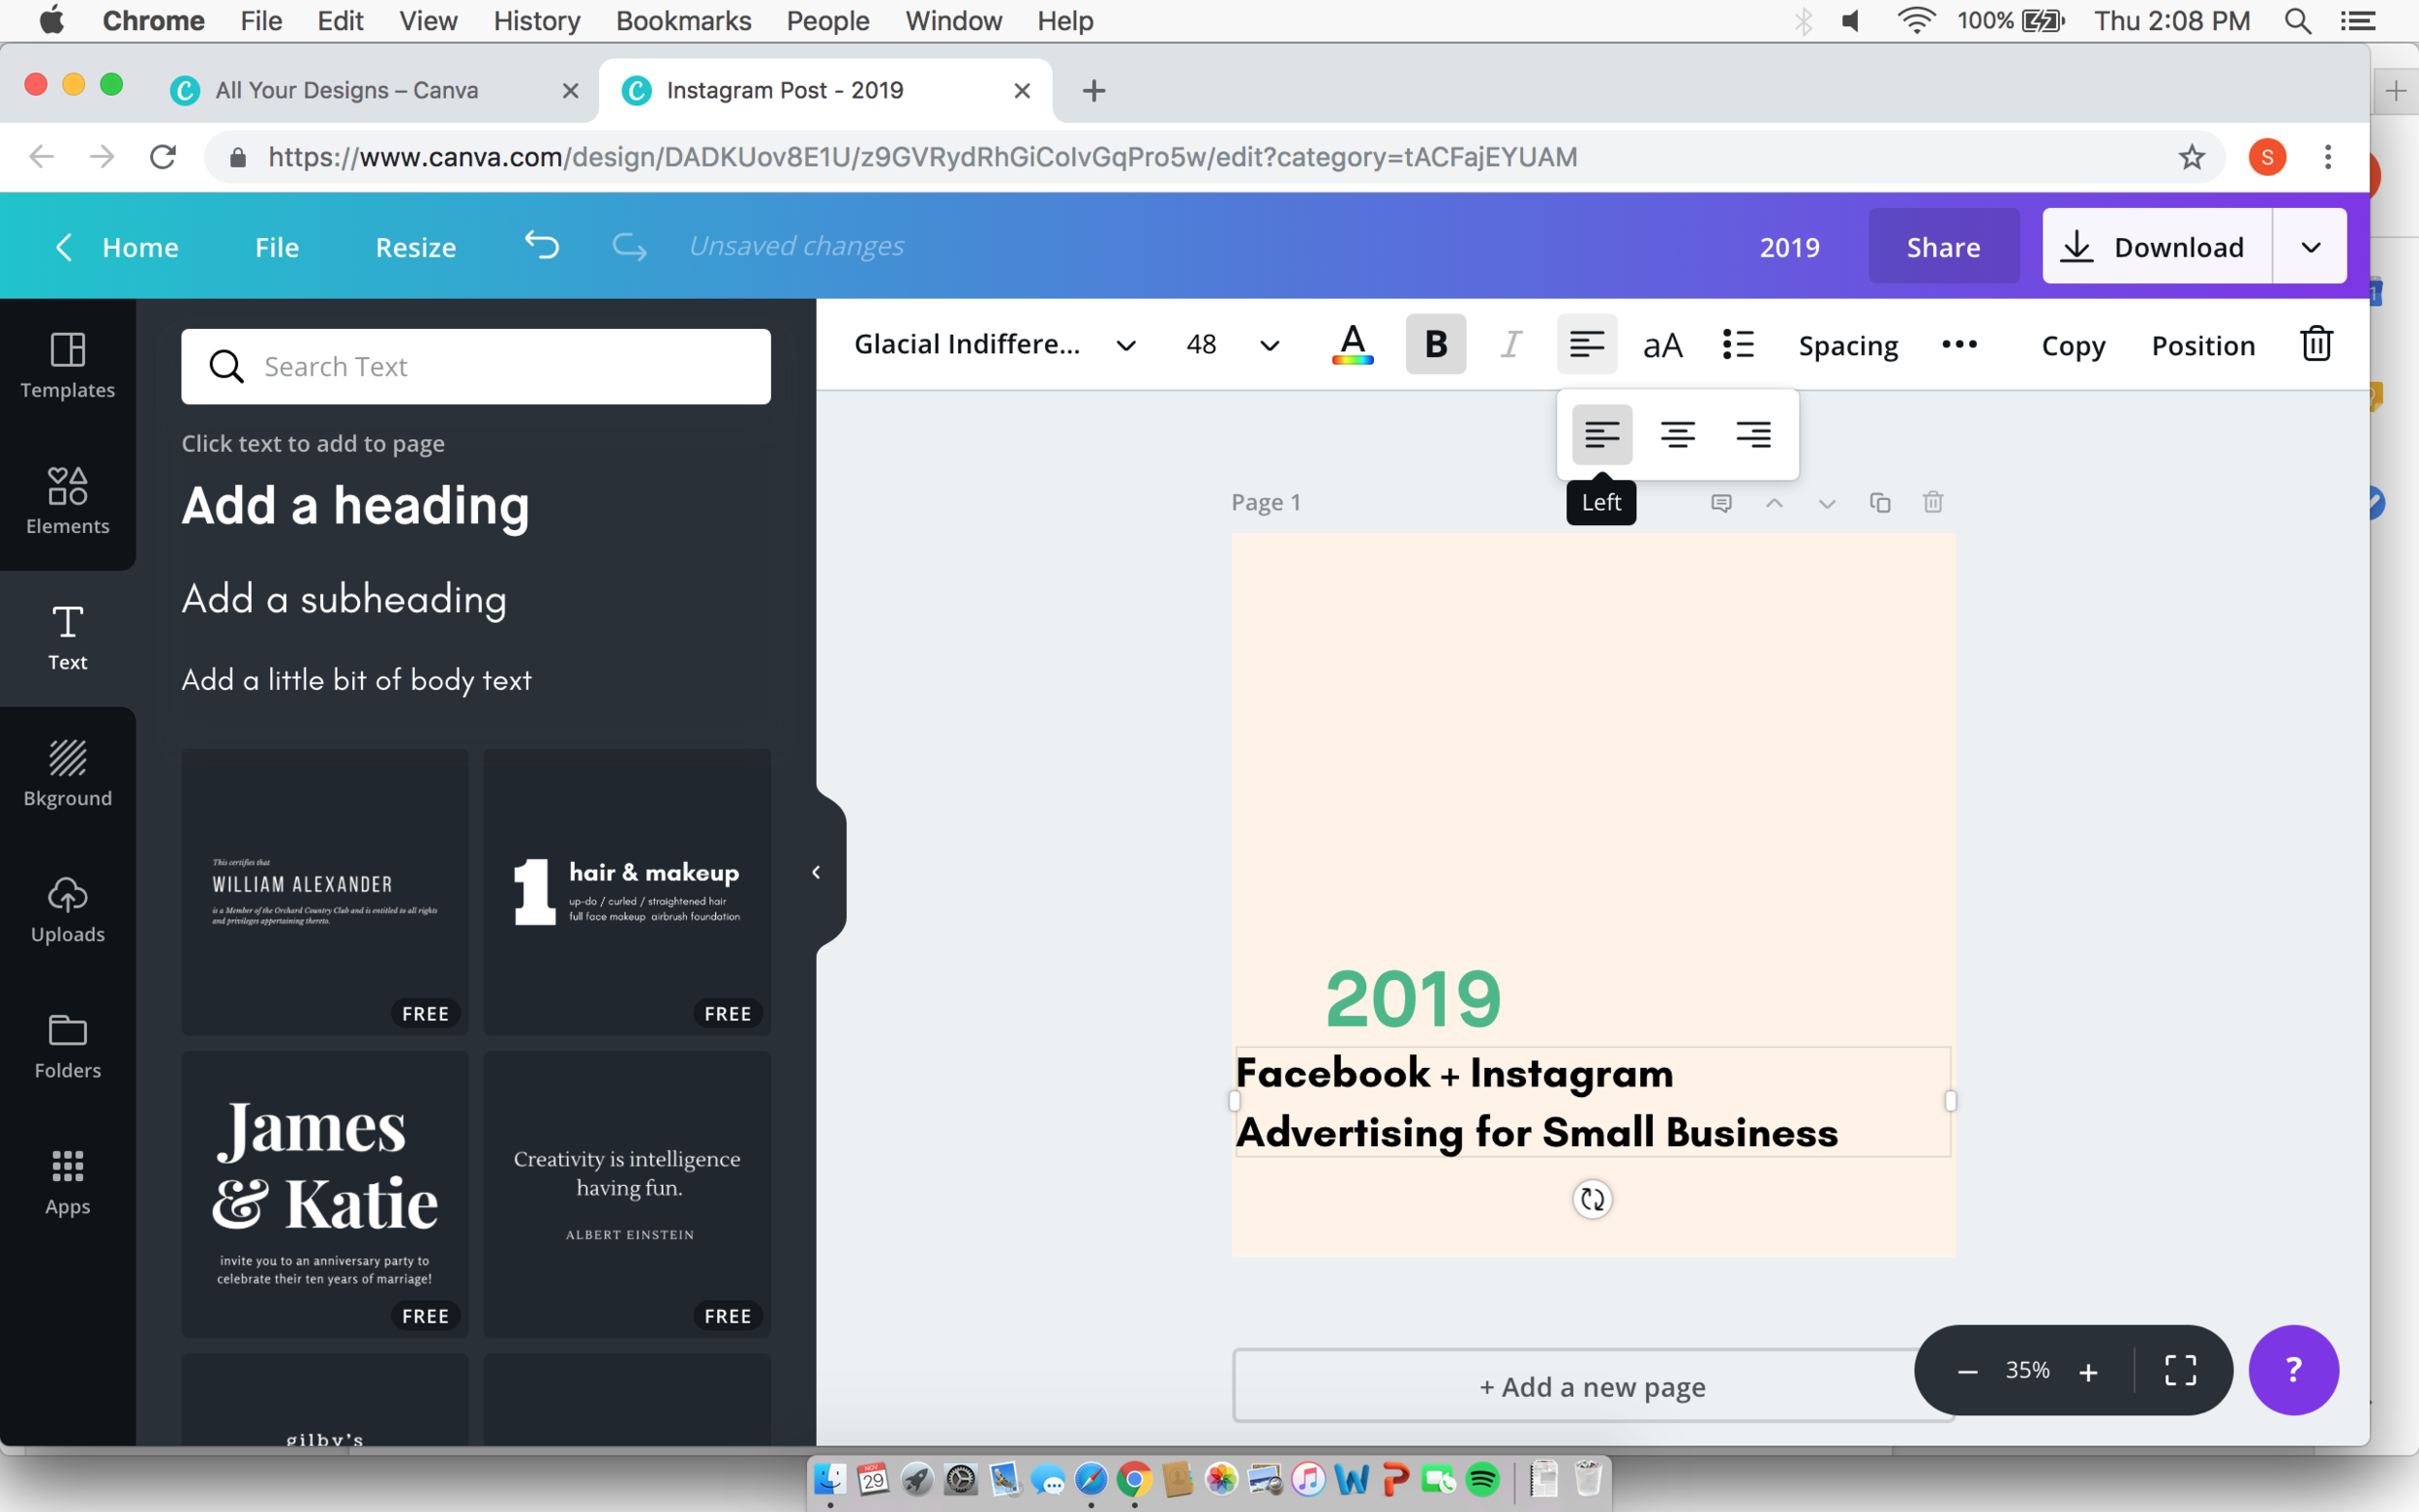The image size is (2419, 1512).
Task: Open the Bkground sidebar panel
Action: click(x=68, y=773)
